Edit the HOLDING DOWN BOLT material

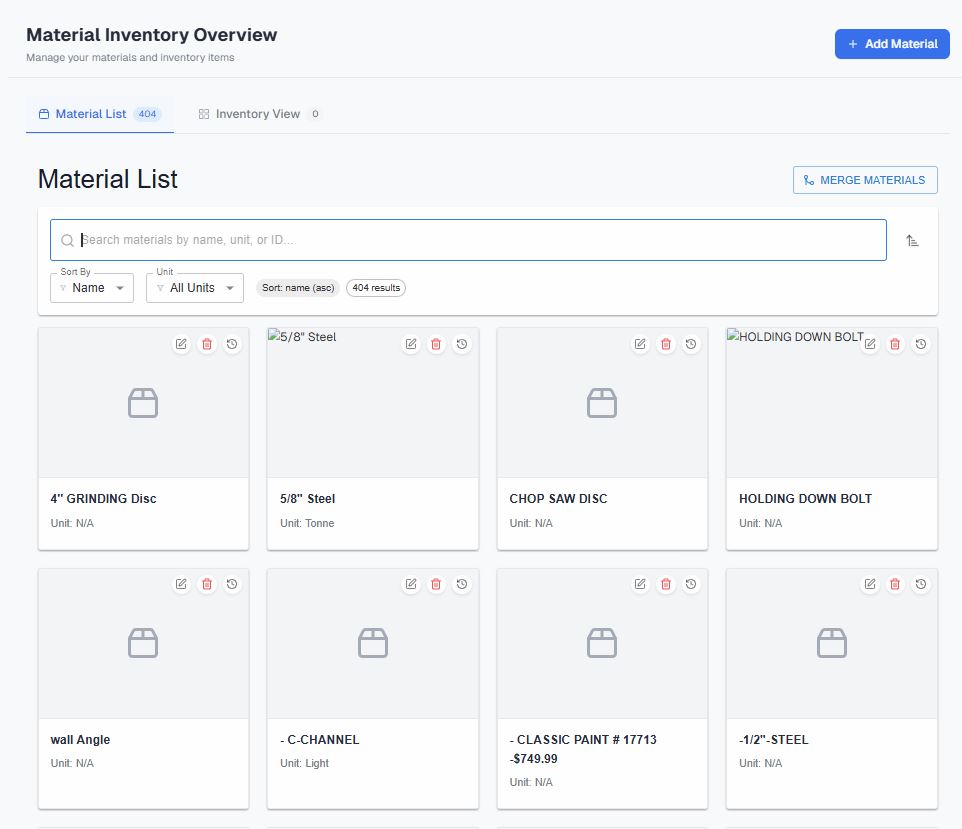coord(870,344)
